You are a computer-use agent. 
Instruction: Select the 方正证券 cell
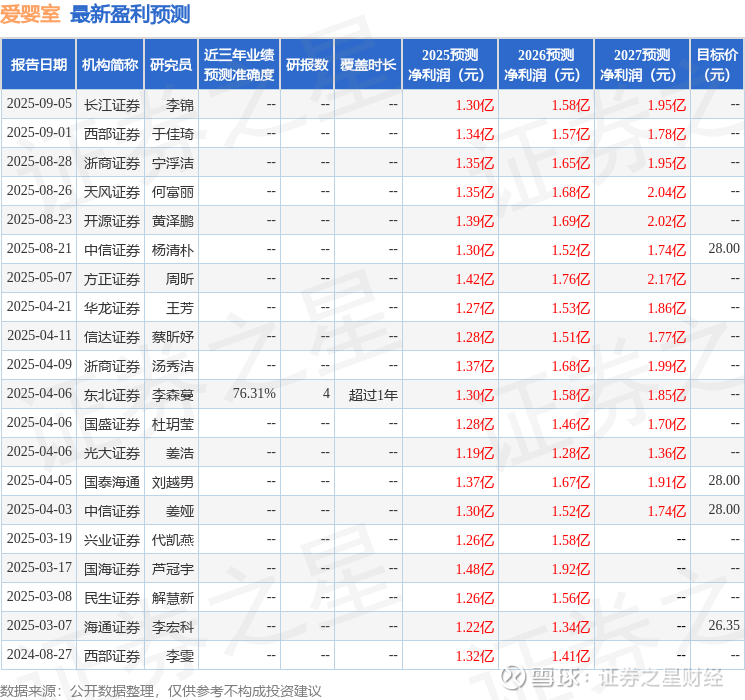click(x=112, y=279)
